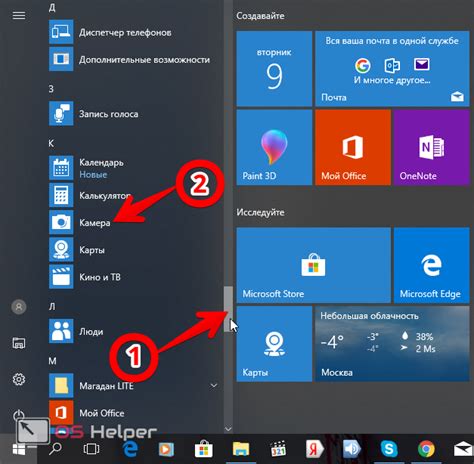The image size is (474, 464).
Task: Click the Skype taskbar icon
Action: tap(389, 449)
